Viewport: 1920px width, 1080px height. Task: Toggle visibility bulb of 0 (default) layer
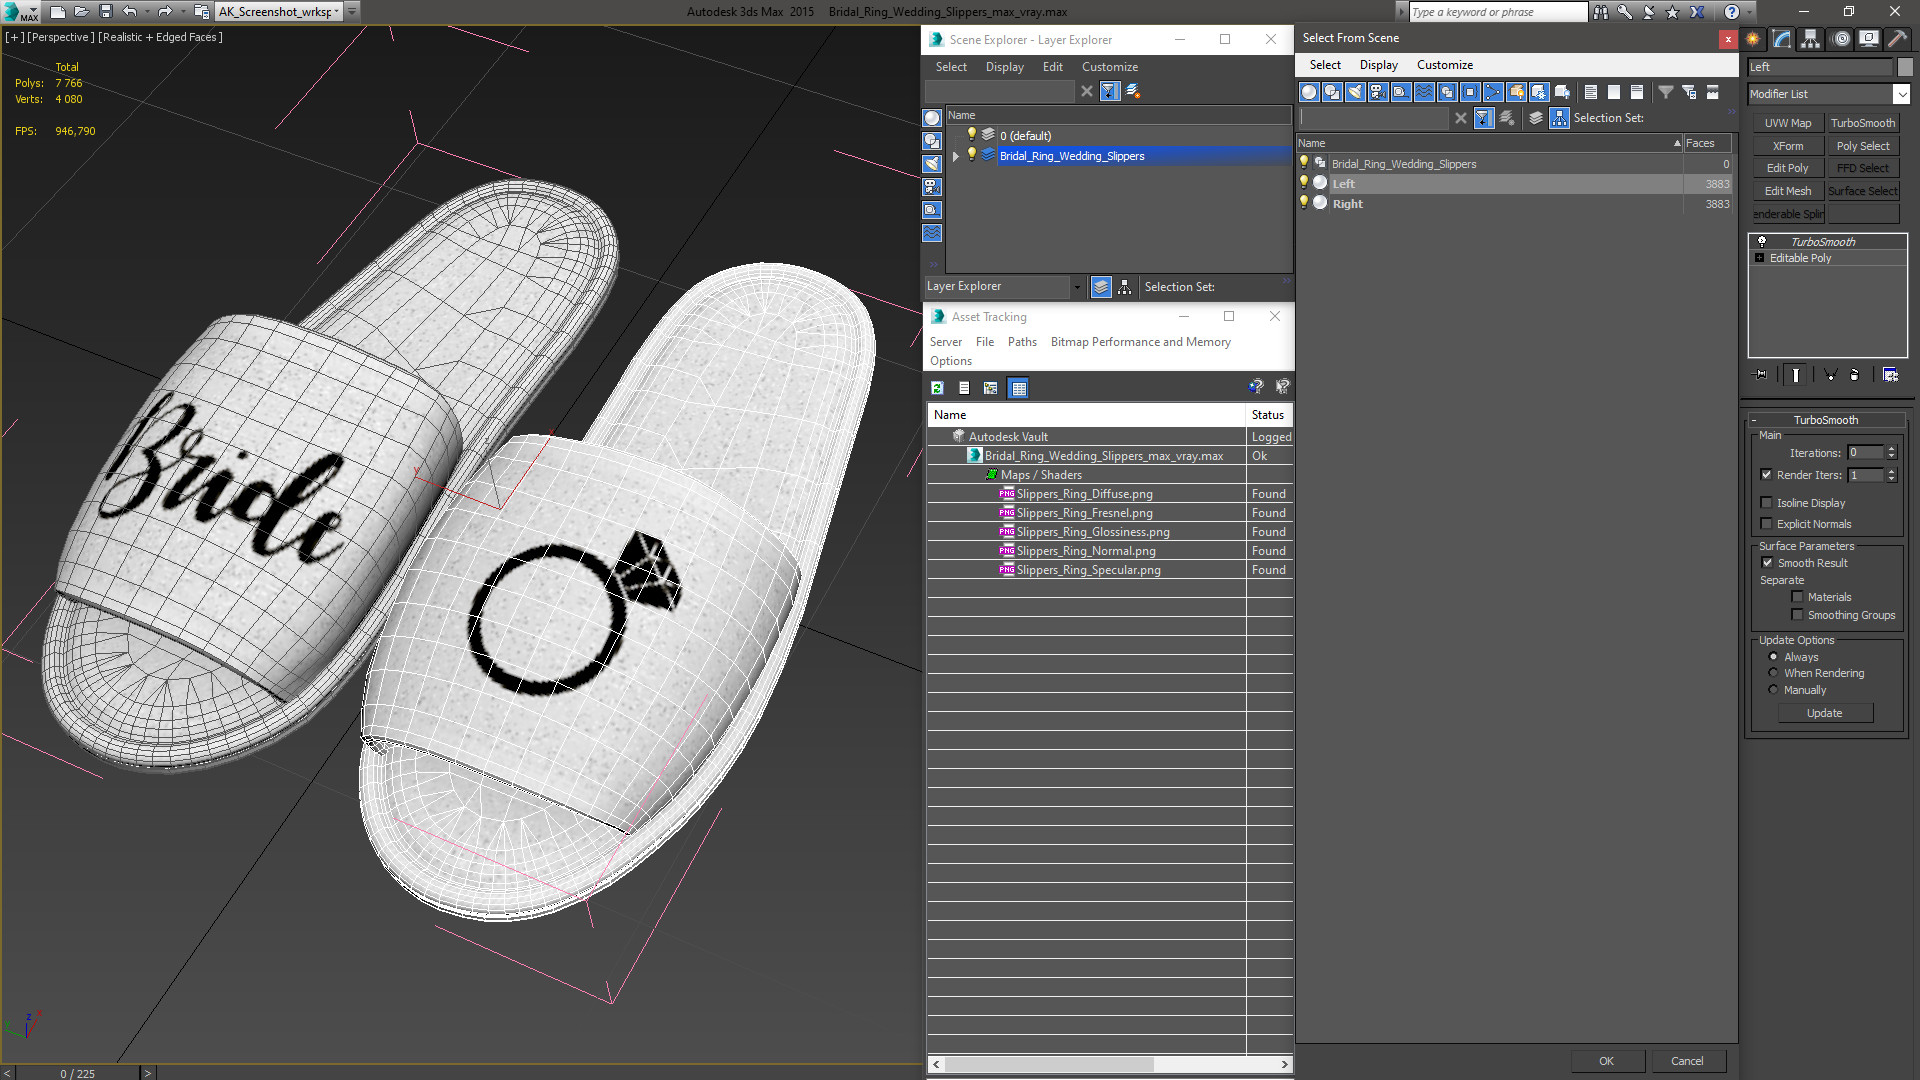971,135
